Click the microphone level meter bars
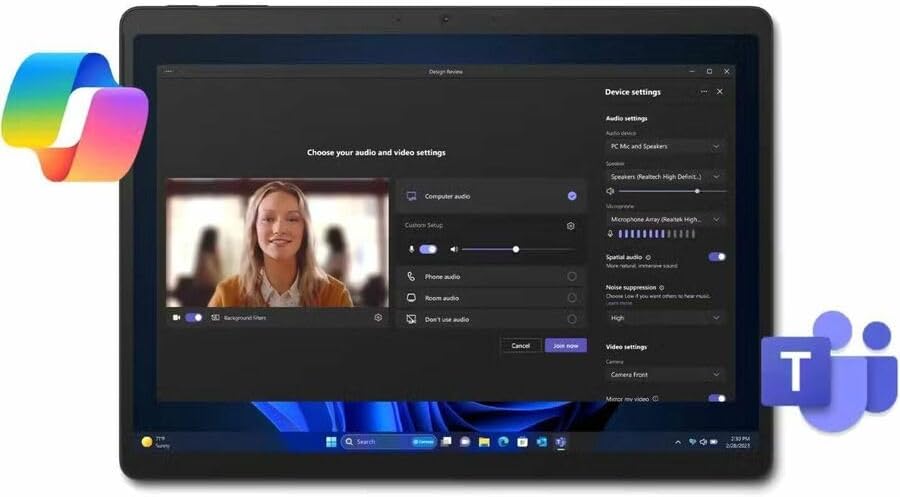The height and width of the screenshot is (497, 900). click(657, 234)
